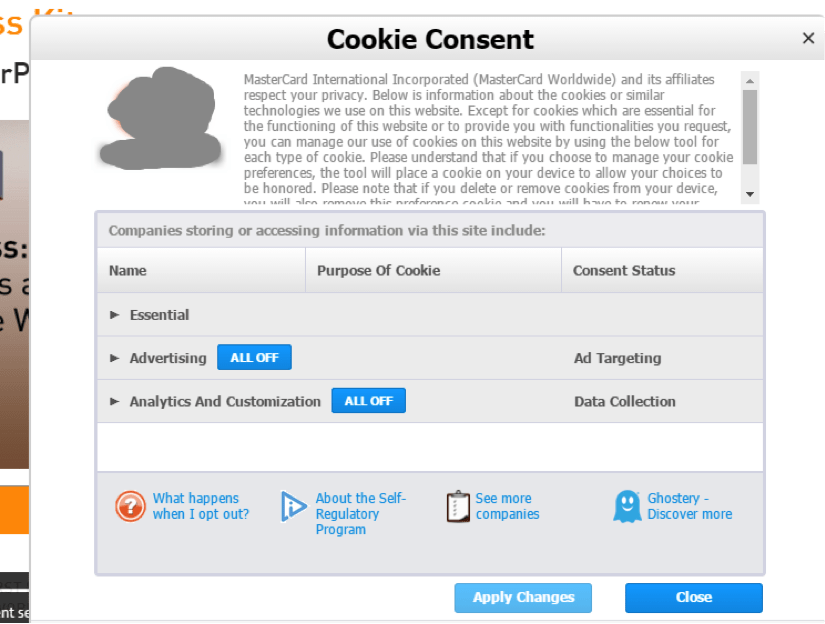This screenshot has width=825, height=624.
Task: Toggle Advertising cookies ALL OFF
Action: tap(254, 357)
